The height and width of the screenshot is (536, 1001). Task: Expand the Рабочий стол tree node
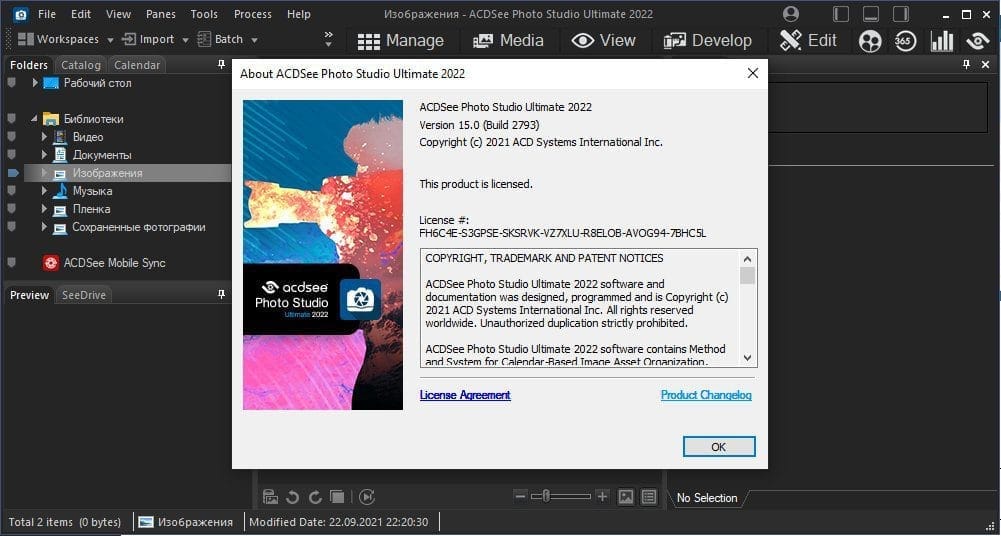click(x=35, y=83)
